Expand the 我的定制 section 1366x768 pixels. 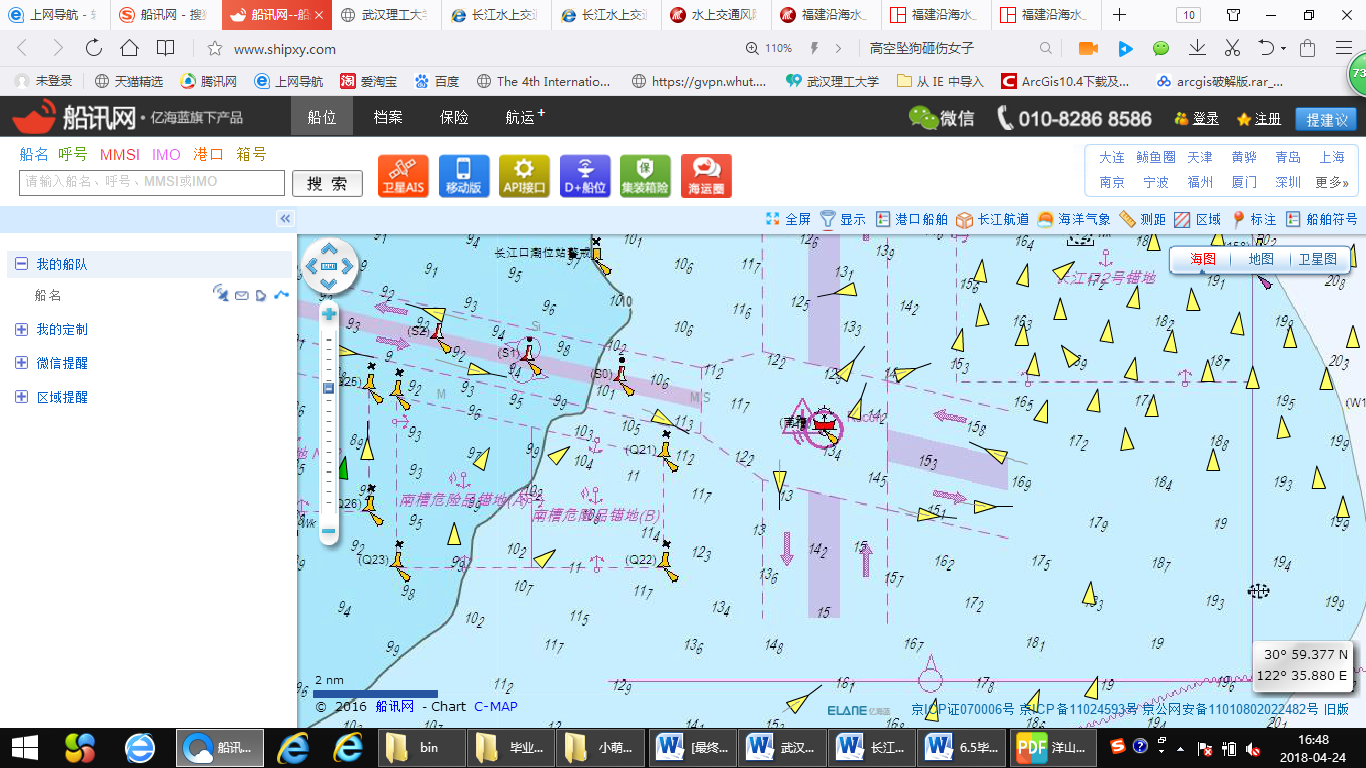21,329
